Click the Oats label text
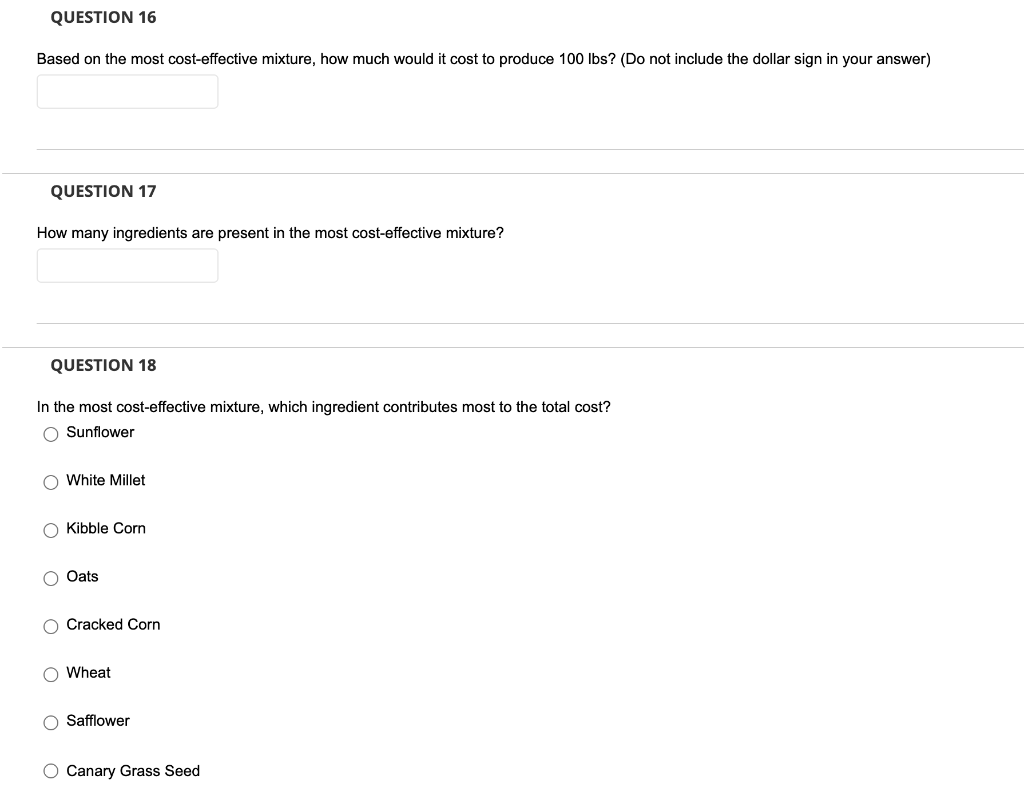This screenshot has height=807, width=1024. 81,576
